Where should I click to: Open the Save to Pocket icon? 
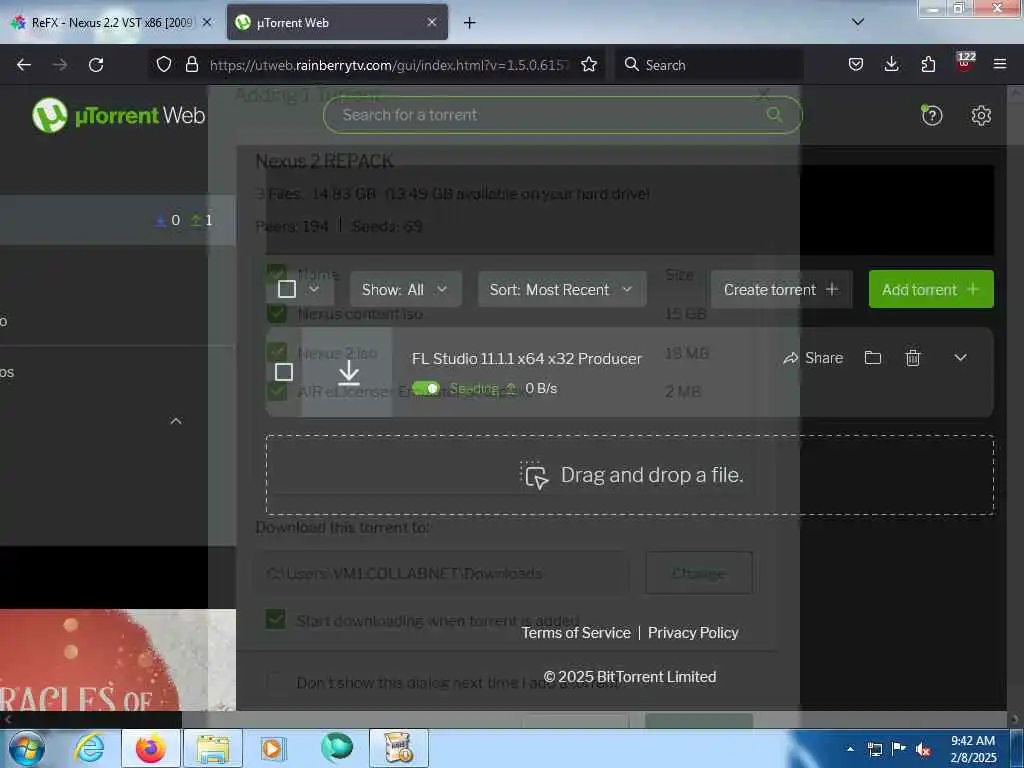point(856,65)
